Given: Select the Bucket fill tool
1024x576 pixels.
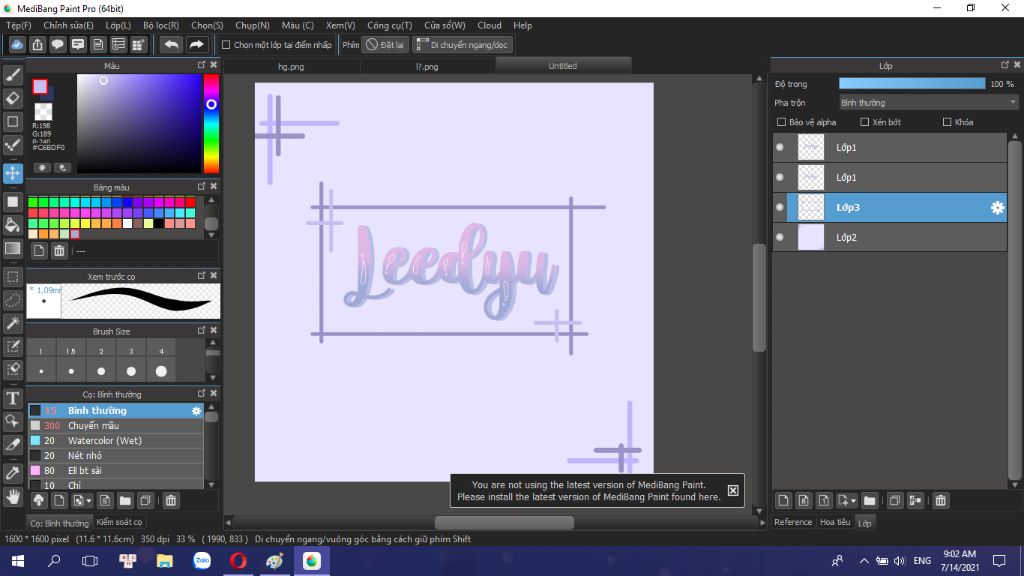Looking at the screenshot, I should [x=12, y=225].
